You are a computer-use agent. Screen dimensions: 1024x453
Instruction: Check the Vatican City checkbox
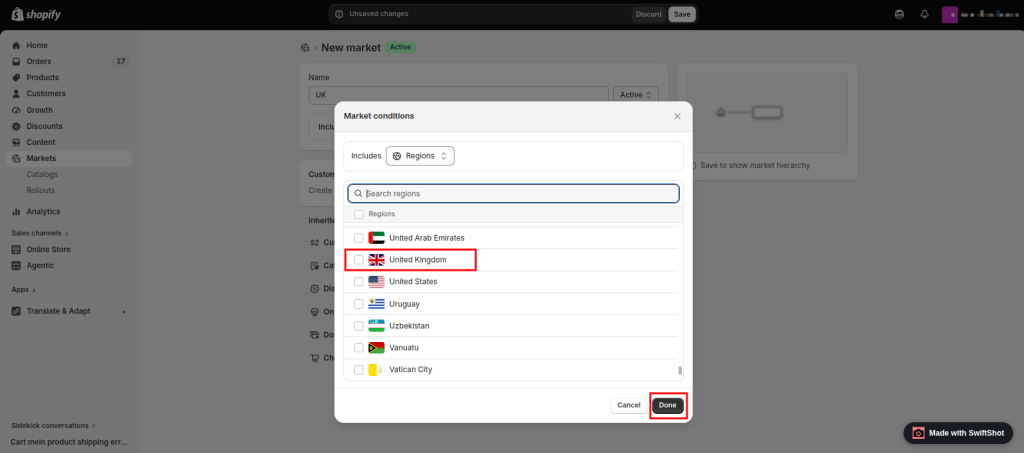click(x=359, y=369)
